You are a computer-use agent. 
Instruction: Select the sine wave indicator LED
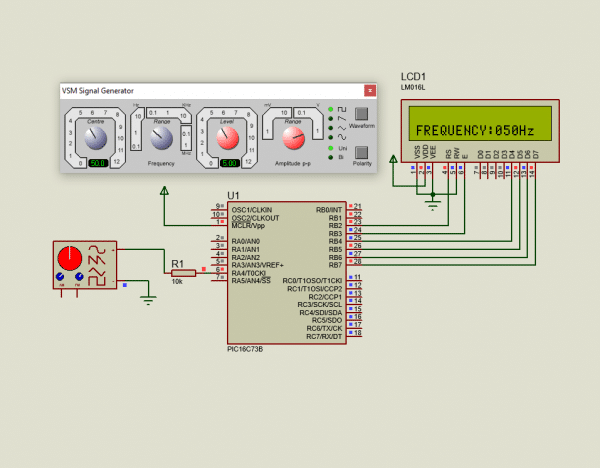(x=331, y=137)
